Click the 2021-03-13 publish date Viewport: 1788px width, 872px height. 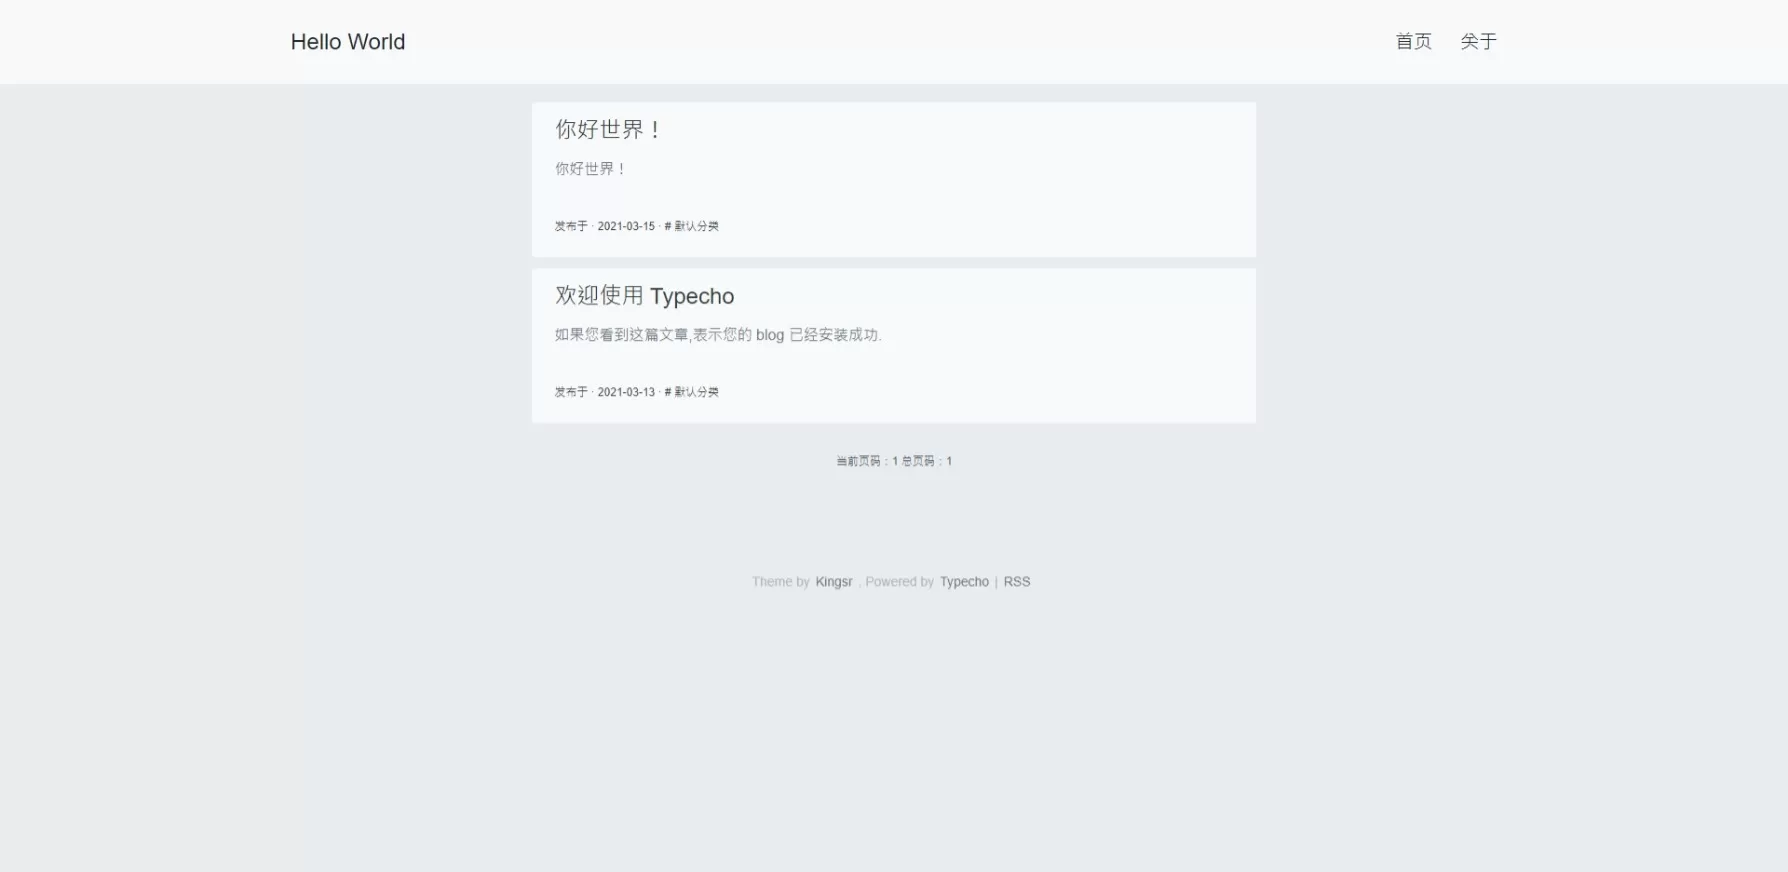coord(626,392)
